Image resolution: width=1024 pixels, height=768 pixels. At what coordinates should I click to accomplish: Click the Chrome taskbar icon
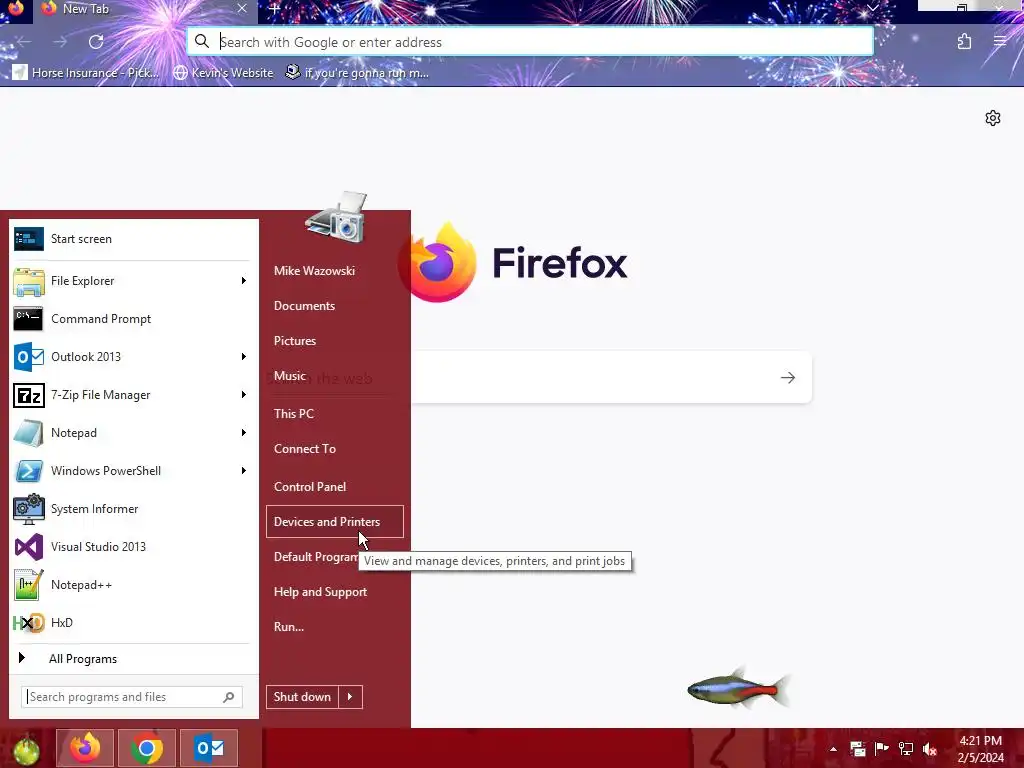click(x=147, y=748)
